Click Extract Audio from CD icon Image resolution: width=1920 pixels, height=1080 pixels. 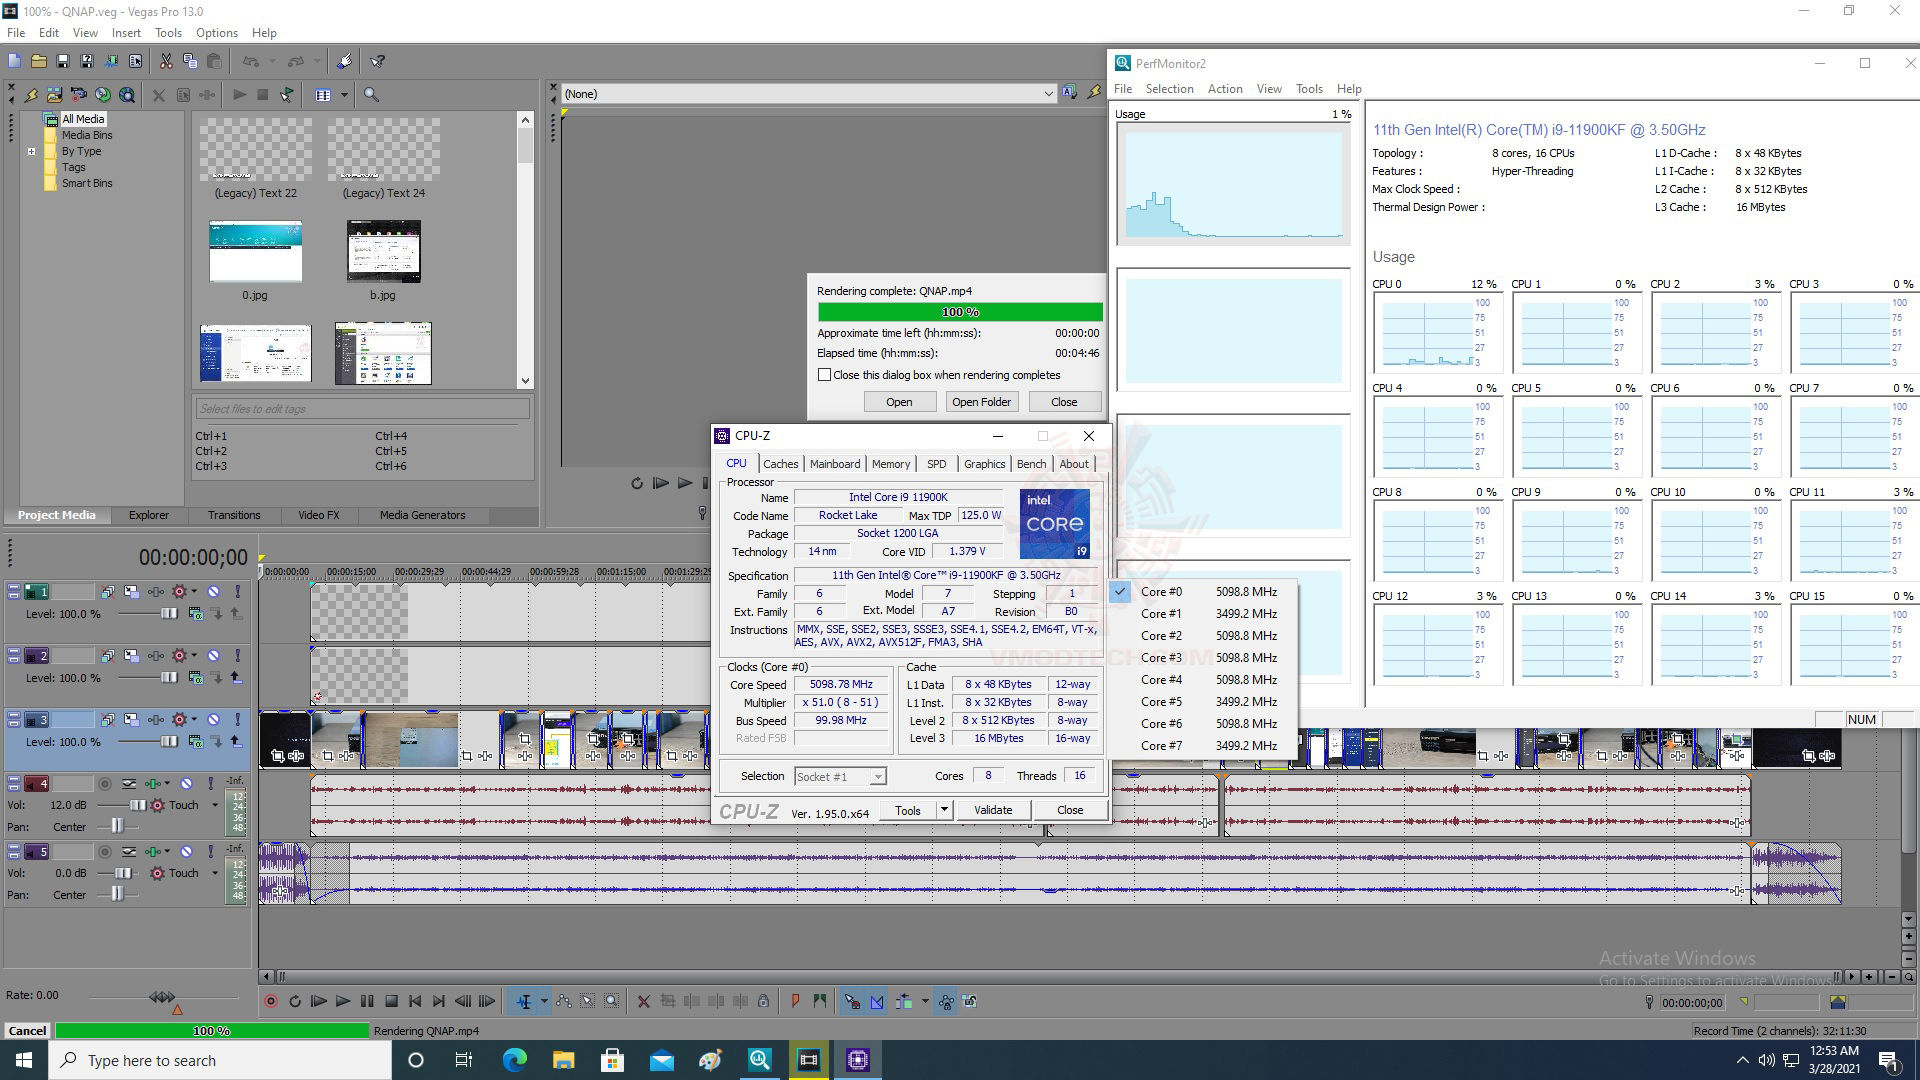pos(103,95)
